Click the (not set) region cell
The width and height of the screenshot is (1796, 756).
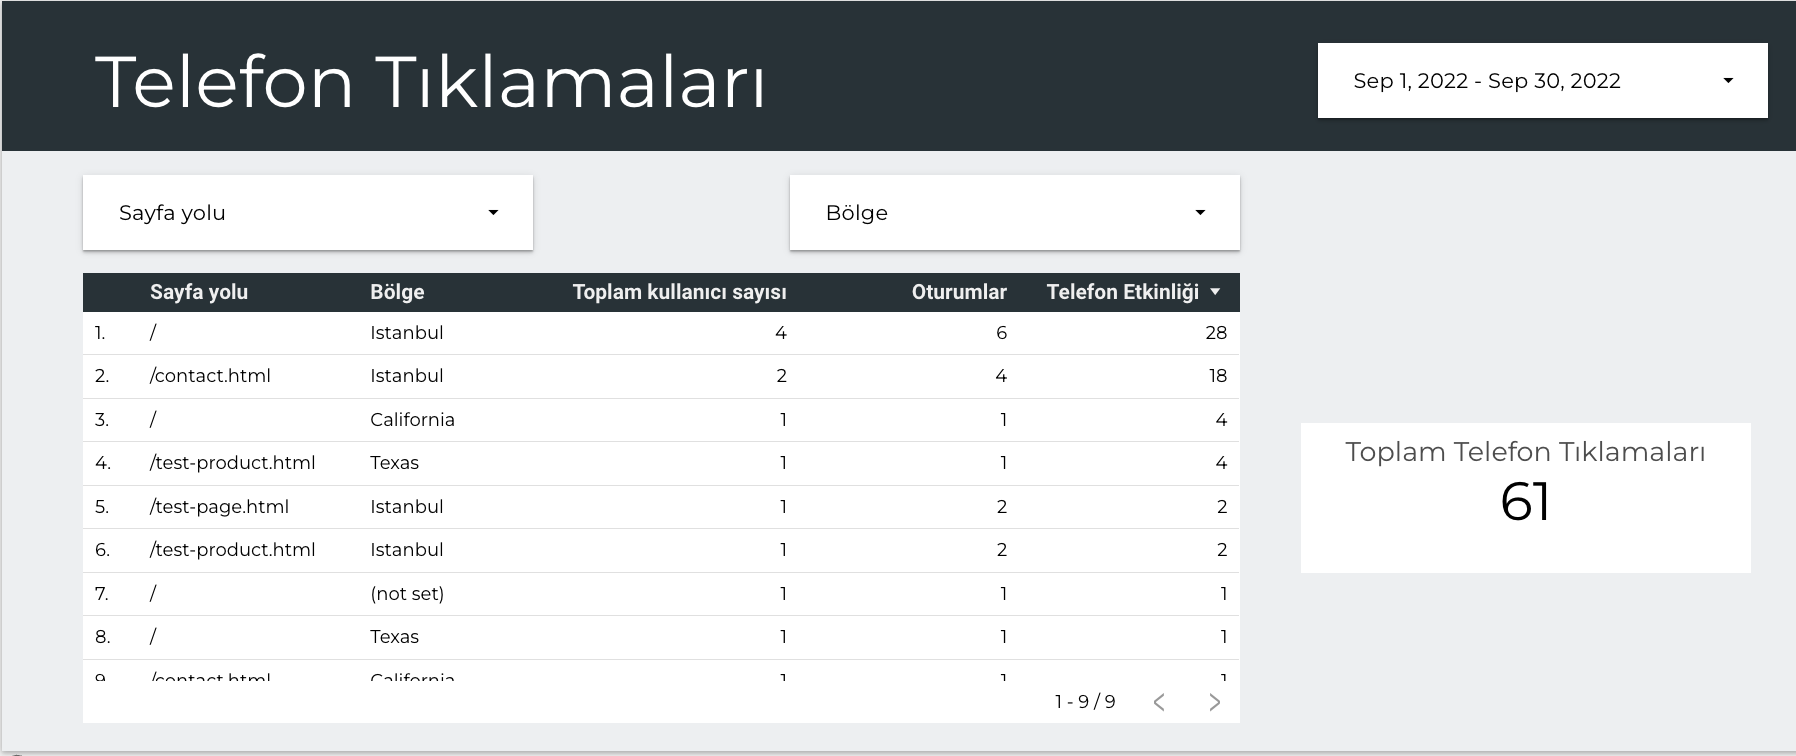tap(407, 594)
